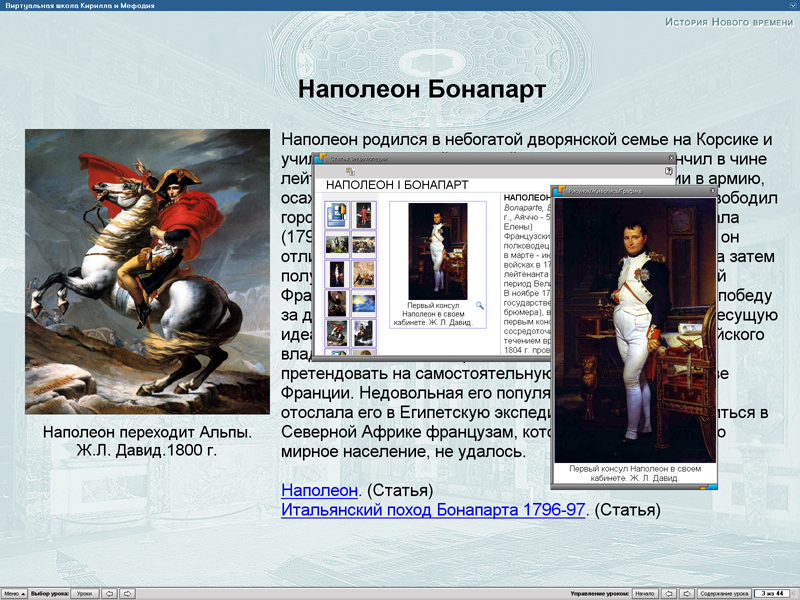Click the previous lesson arrow beside Уроки
This screenshot has width=800, height=600.
(109, 594)
